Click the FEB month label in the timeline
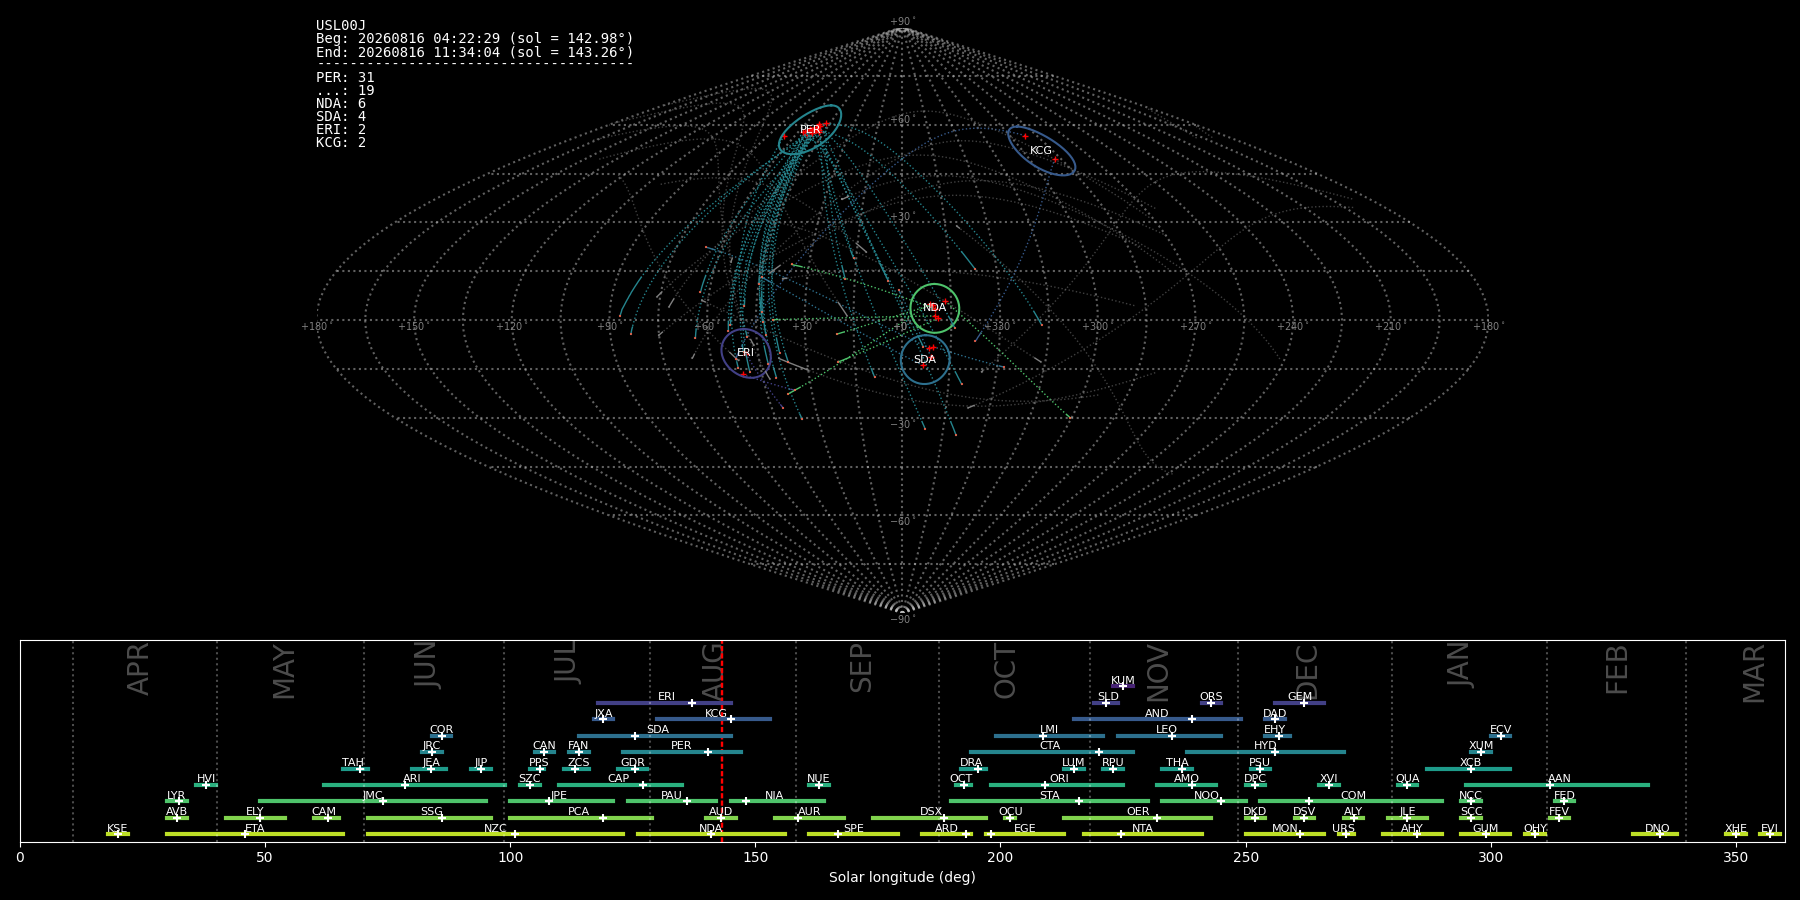 (x=1617, y=670)
